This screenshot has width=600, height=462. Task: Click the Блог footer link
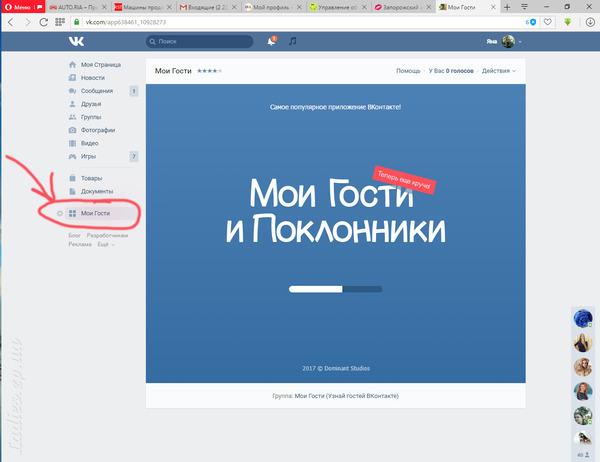pyautogui.click(x=74, y=235)
